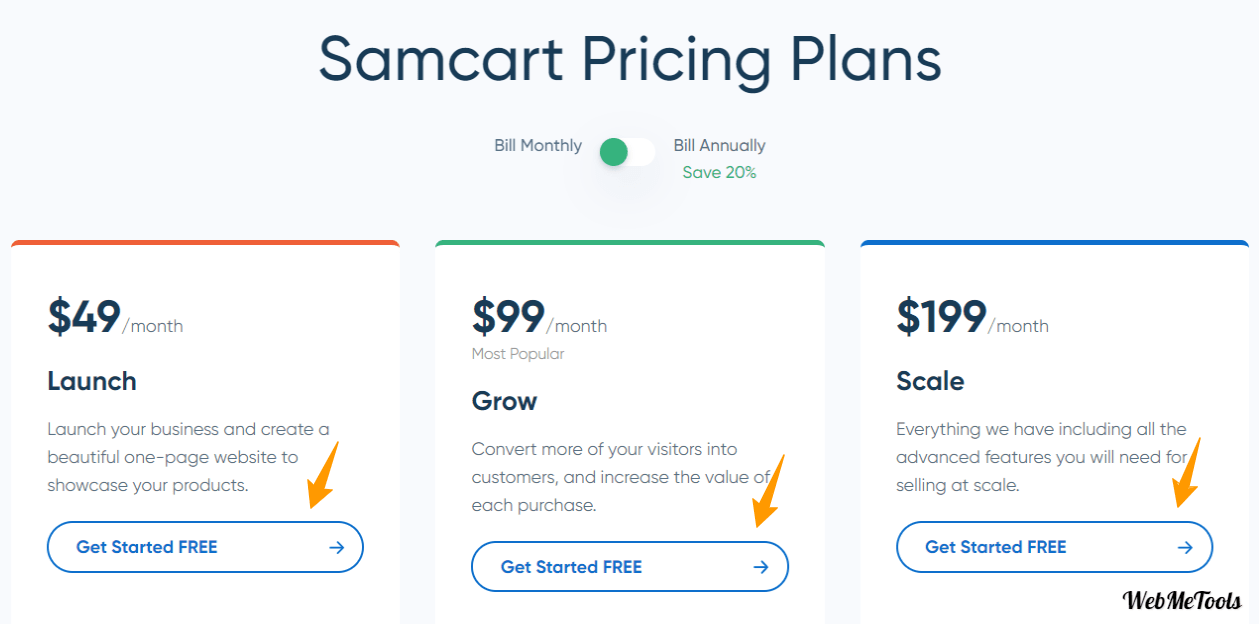
Task: Click Get Started FREE text under Scale
Action: pyautogui.click(x=996, y=547)
